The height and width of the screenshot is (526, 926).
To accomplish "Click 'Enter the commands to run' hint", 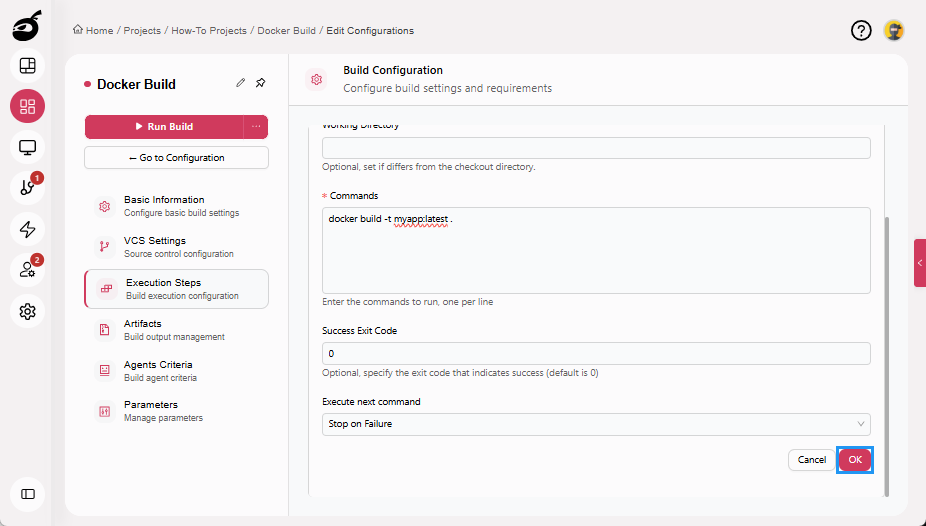I will point(407,302).
